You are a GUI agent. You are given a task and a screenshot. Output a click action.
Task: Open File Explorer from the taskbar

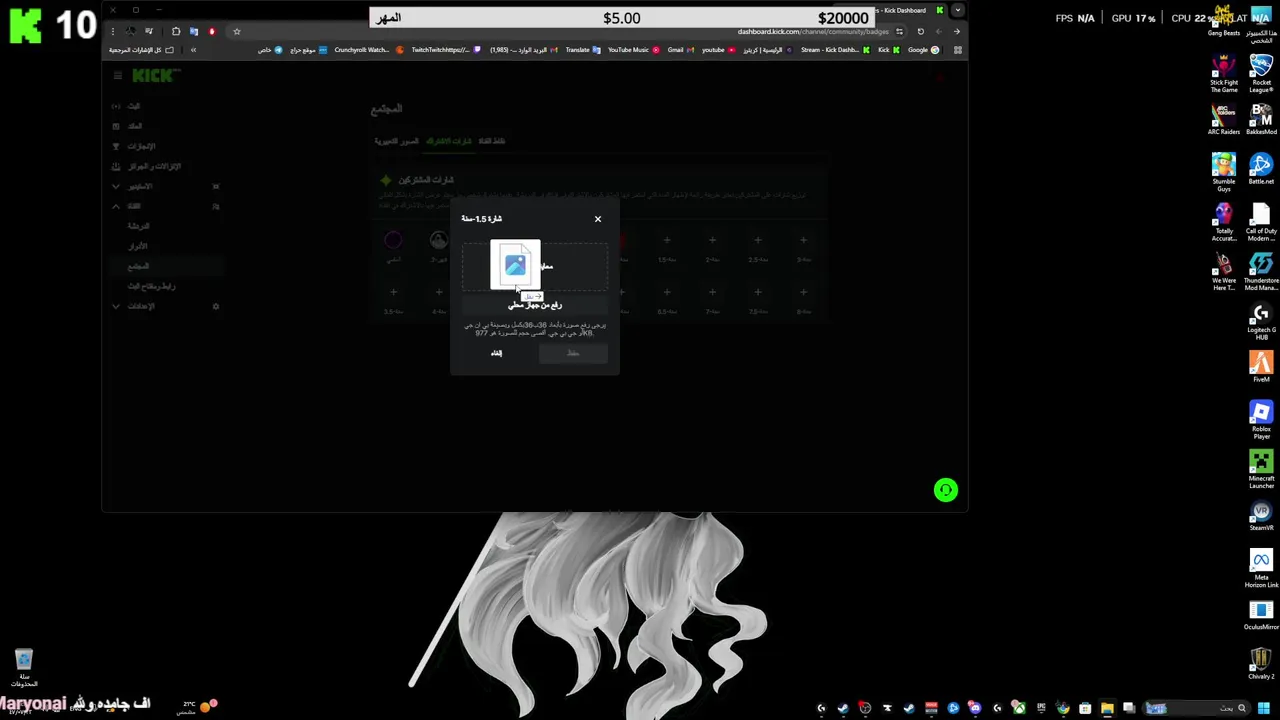pyautogui.click(x=1107, y=708)
